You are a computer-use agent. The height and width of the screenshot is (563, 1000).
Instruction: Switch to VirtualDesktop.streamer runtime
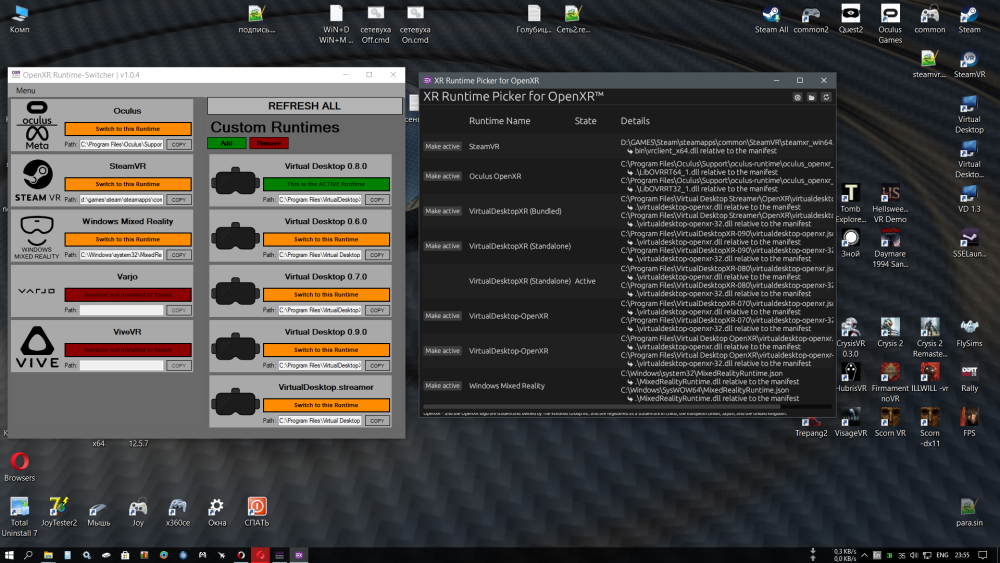coord(326,406)
